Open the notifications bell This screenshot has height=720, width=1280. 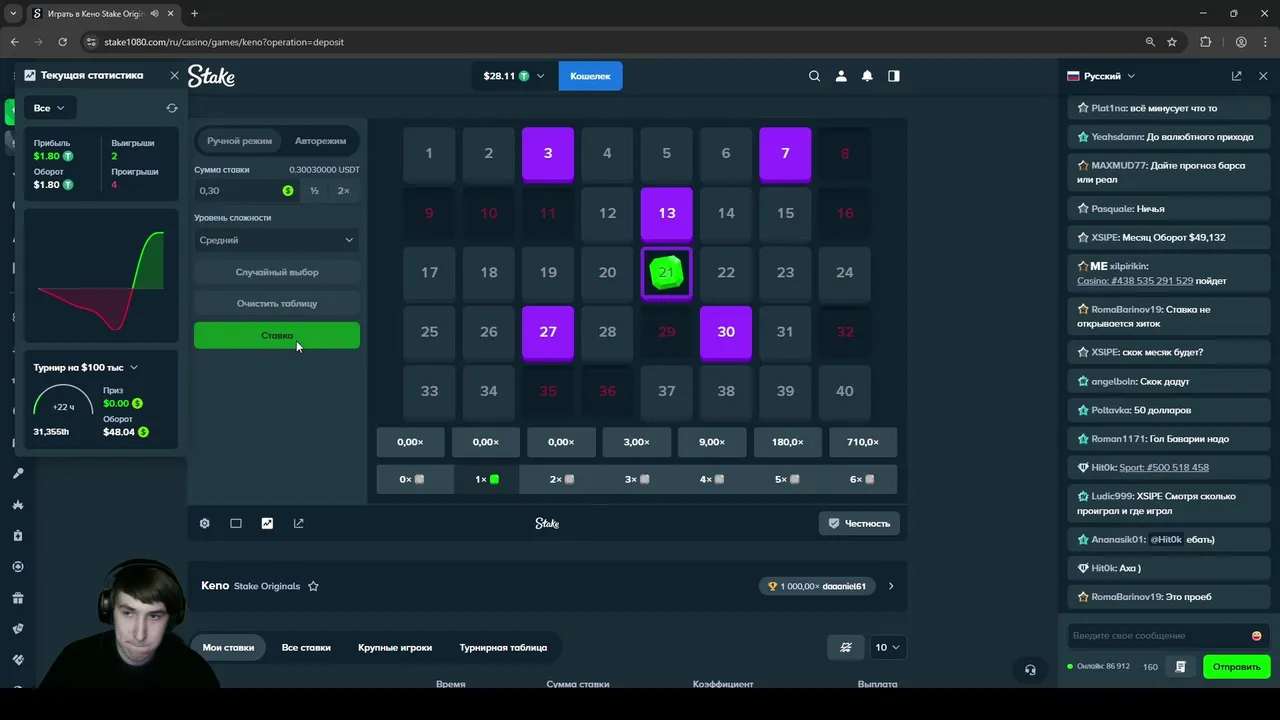click(x=867, y=76)
